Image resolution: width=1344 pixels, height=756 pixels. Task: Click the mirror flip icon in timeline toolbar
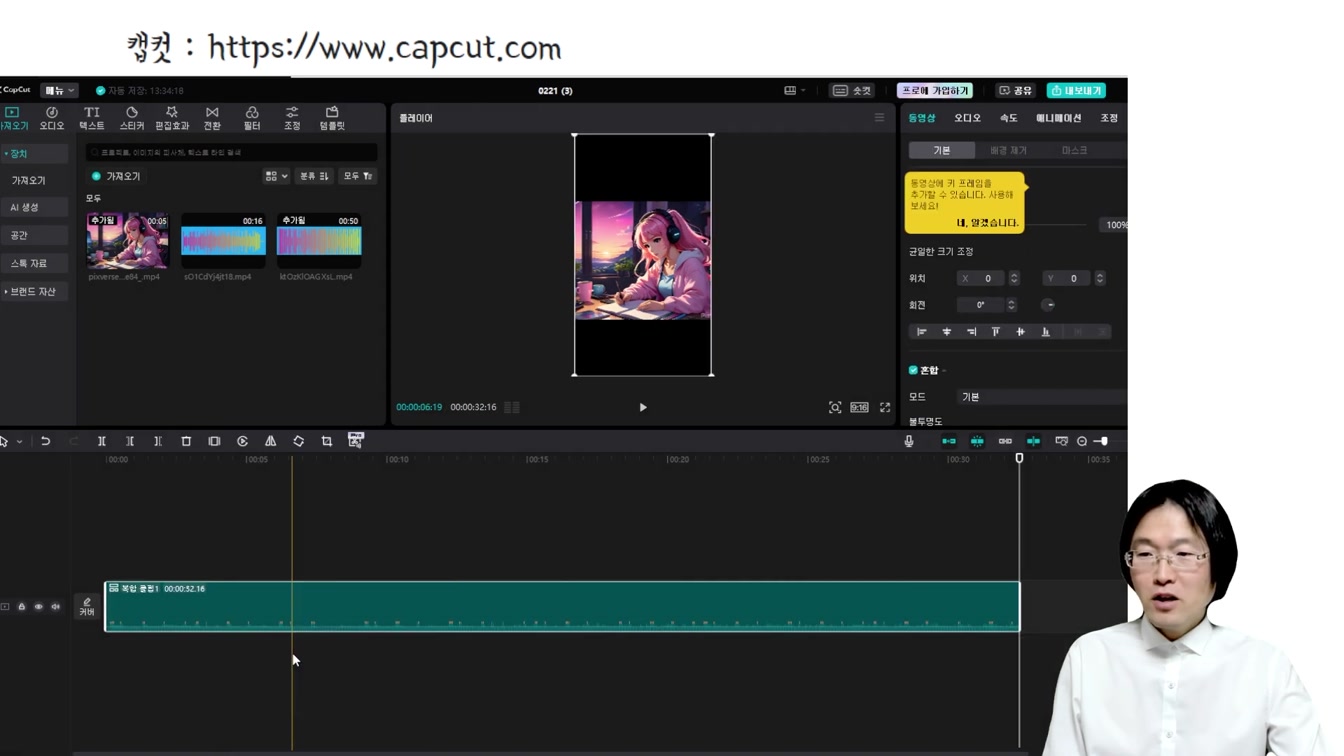(270, 441)
